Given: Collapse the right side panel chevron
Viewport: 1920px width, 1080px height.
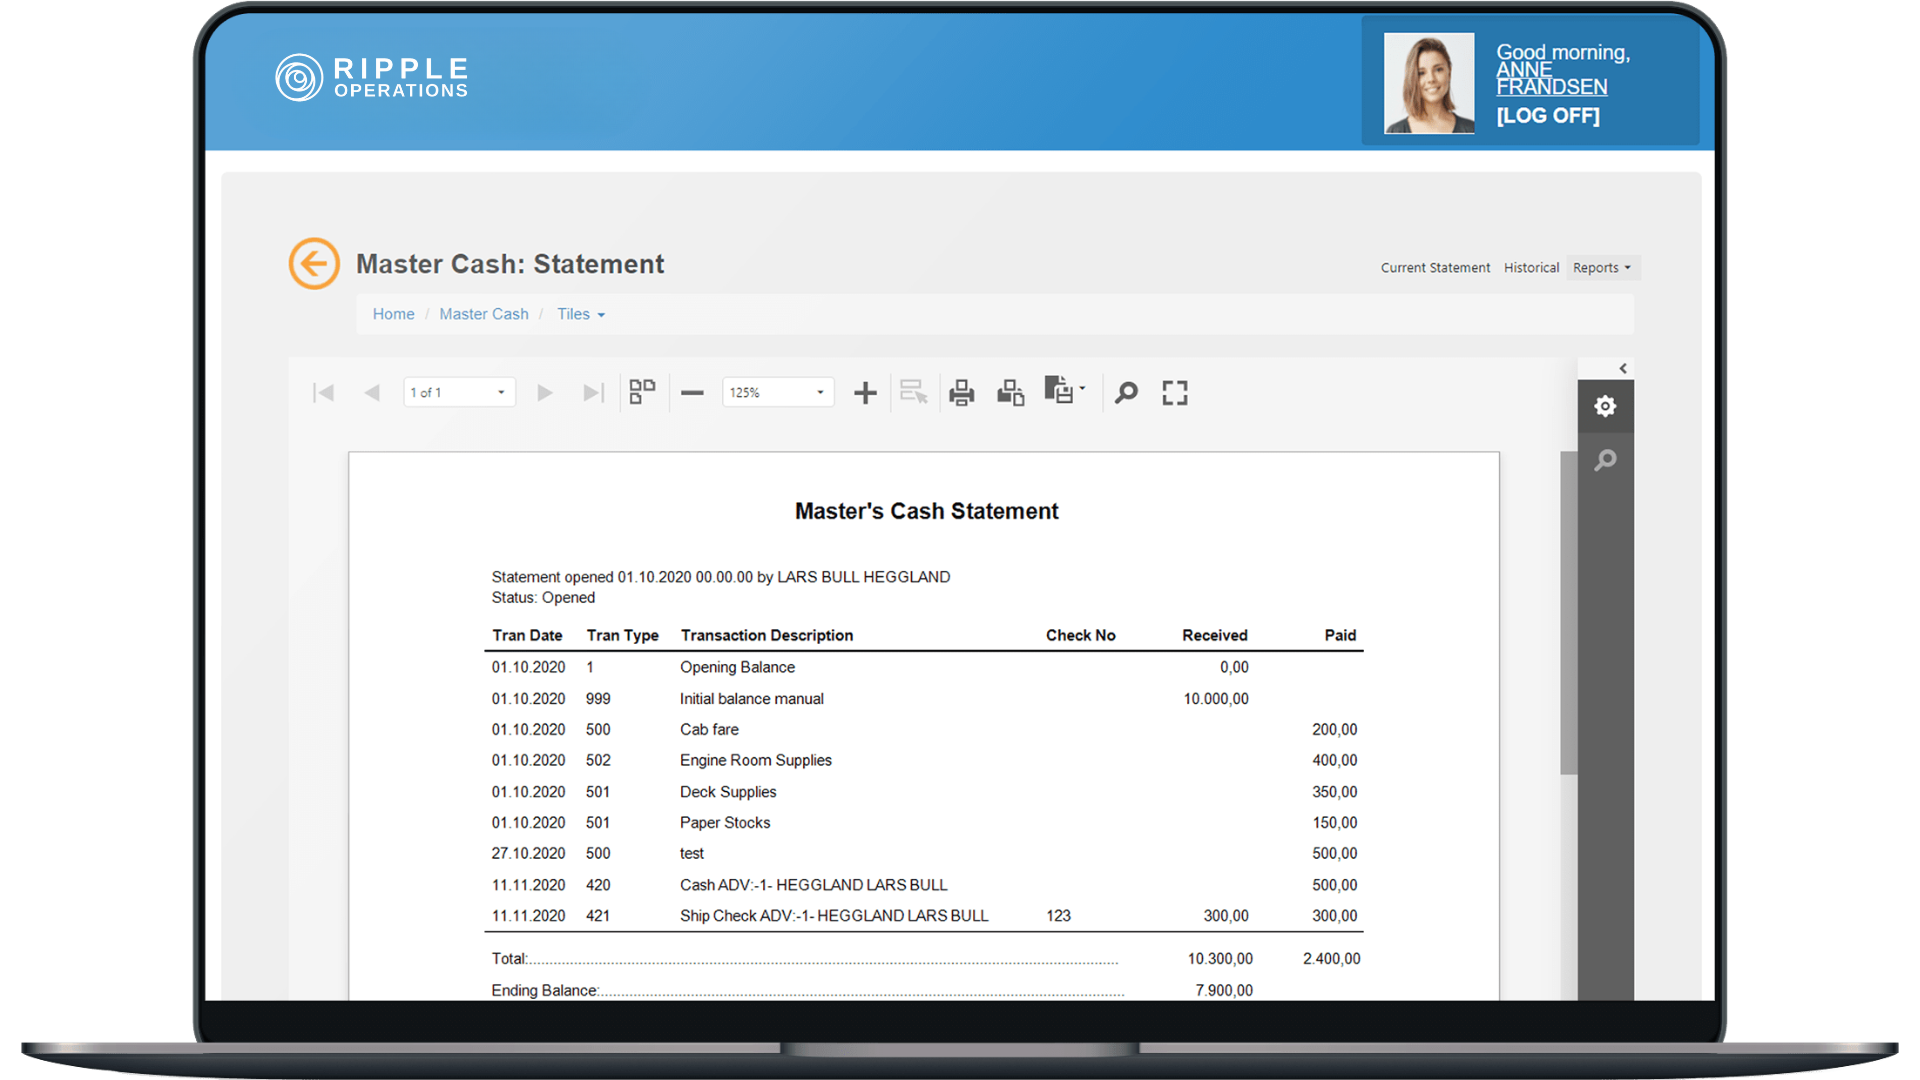Looking at the screenshot, I should 1622,369.
